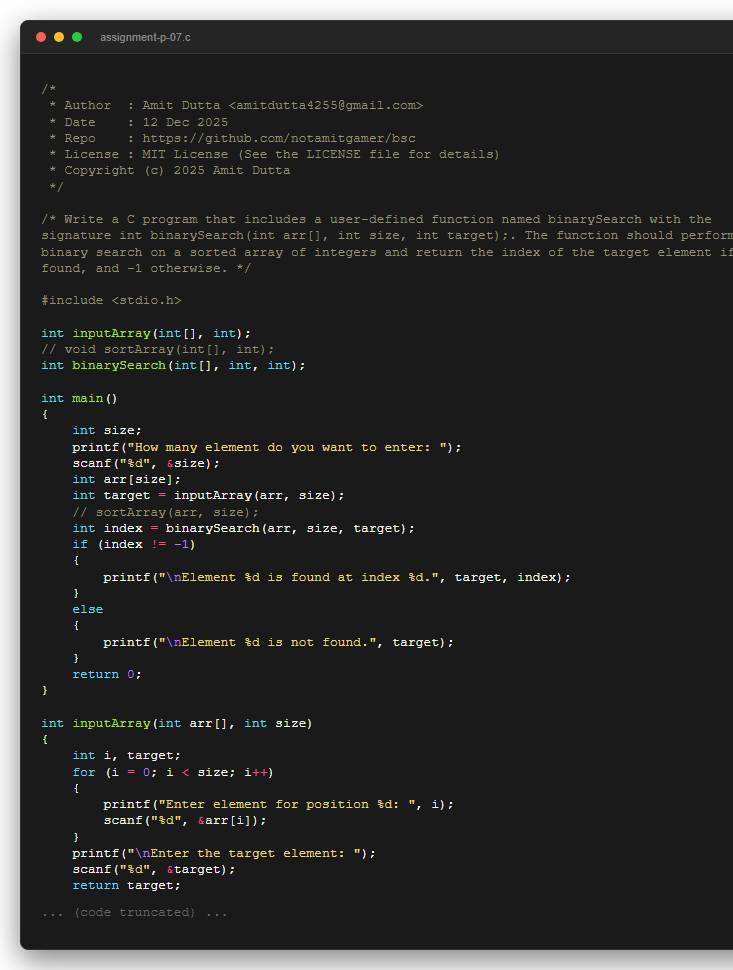Click the '#include <stdio.h>' line
The width and height of the screenshot is (733, 970).
coord(111,300)
